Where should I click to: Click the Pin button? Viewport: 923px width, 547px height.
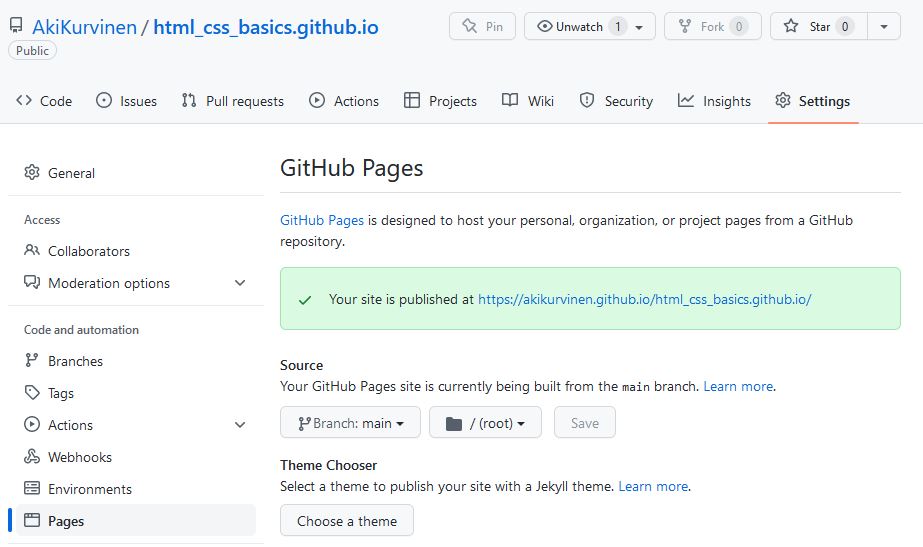point(482,26)
